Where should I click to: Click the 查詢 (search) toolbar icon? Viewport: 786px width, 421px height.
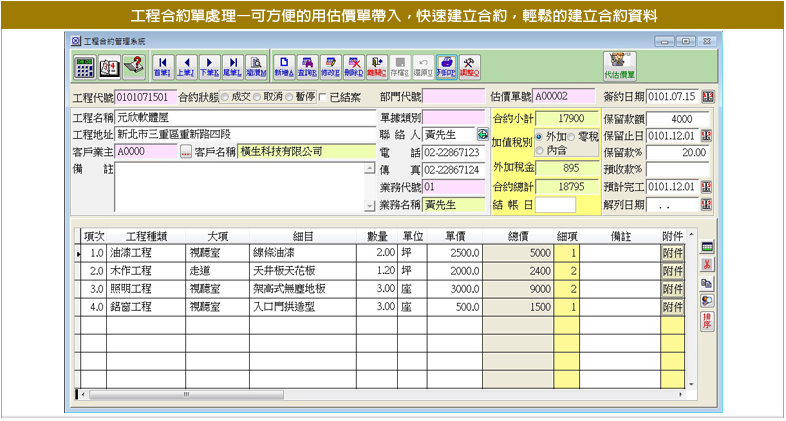pyautogui.click(x=307, y=67)
